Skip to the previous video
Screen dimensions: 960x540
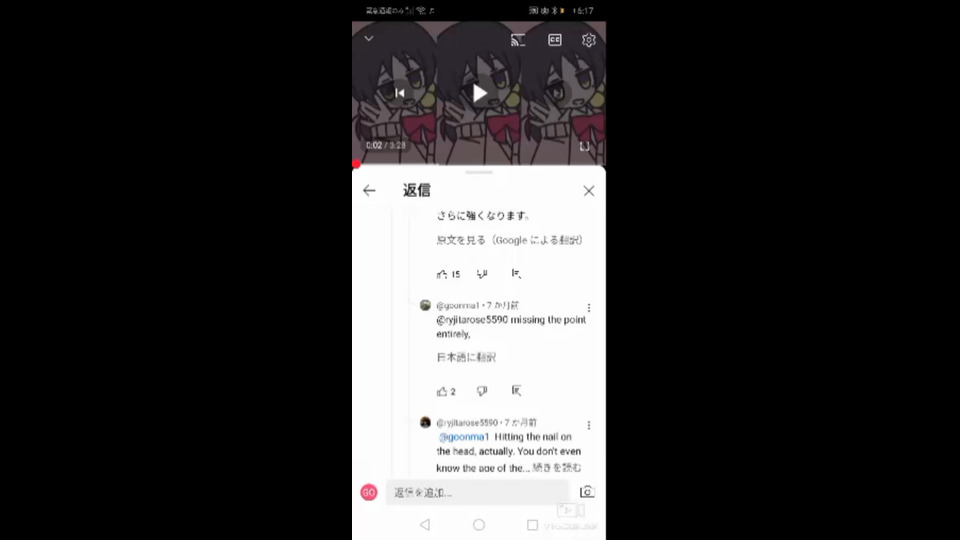pyautogui.click(x=400, y=93)
